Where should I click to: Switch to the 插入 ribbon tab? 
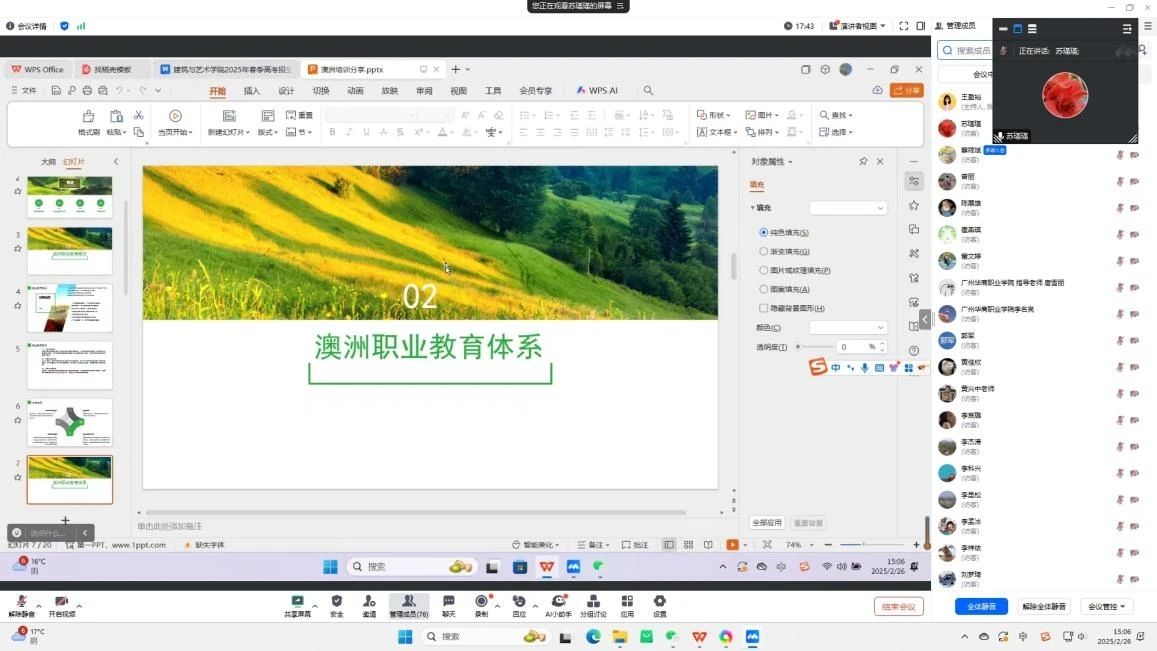[x=252, y=91]
